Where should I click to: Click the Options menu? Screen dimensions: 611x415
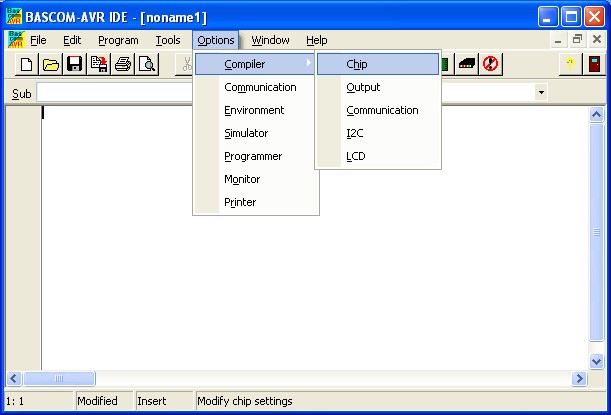215,40
